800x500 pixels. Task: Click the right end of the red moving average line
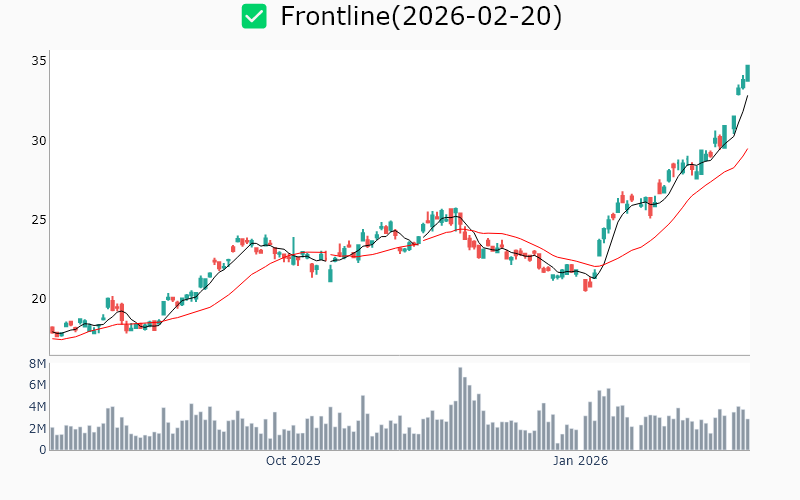click(747, 149)
